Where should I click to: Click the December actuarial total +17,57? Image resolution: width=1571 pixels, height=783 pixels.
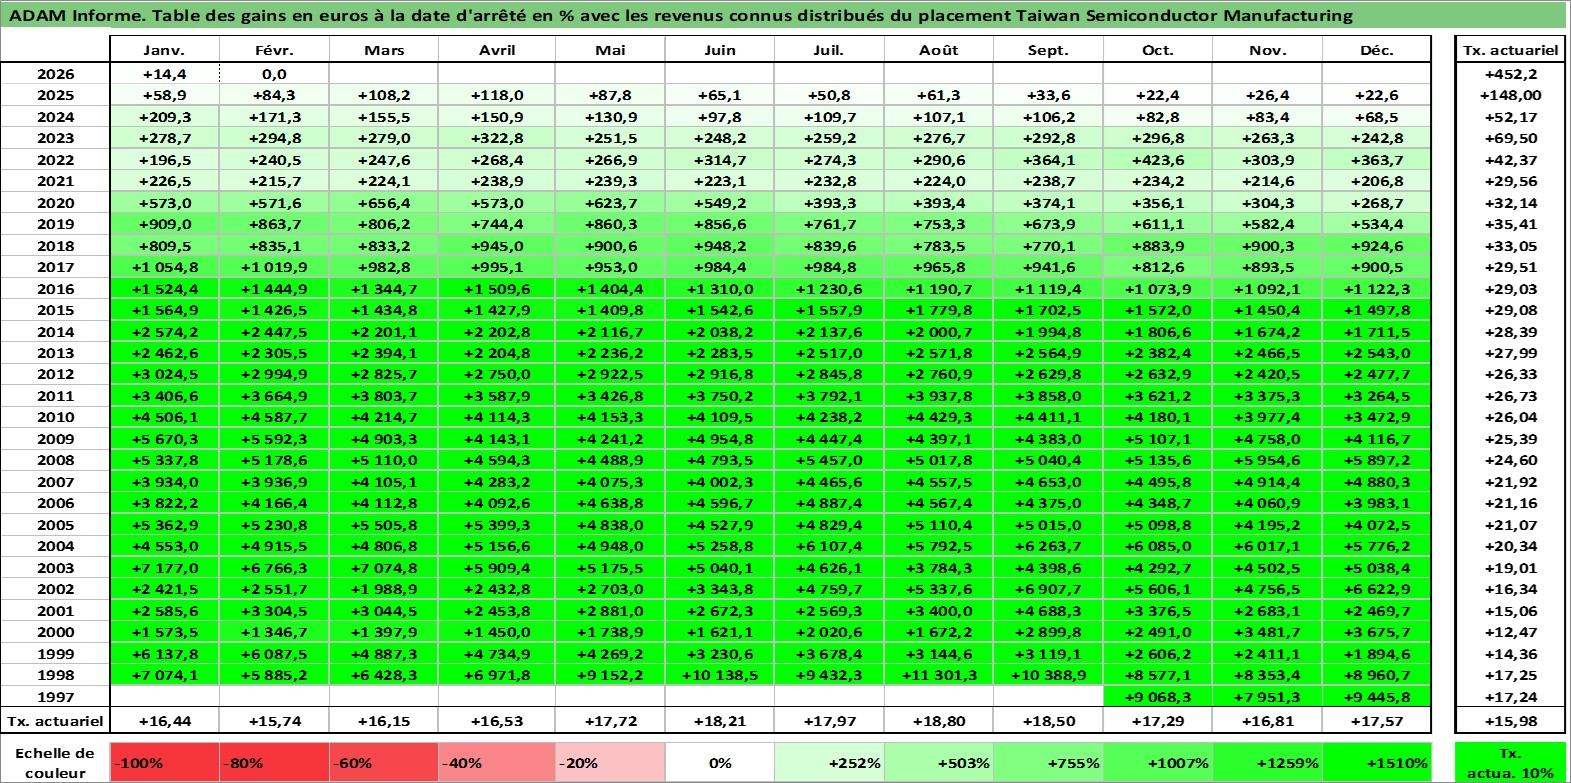(x=1377, y=721)
